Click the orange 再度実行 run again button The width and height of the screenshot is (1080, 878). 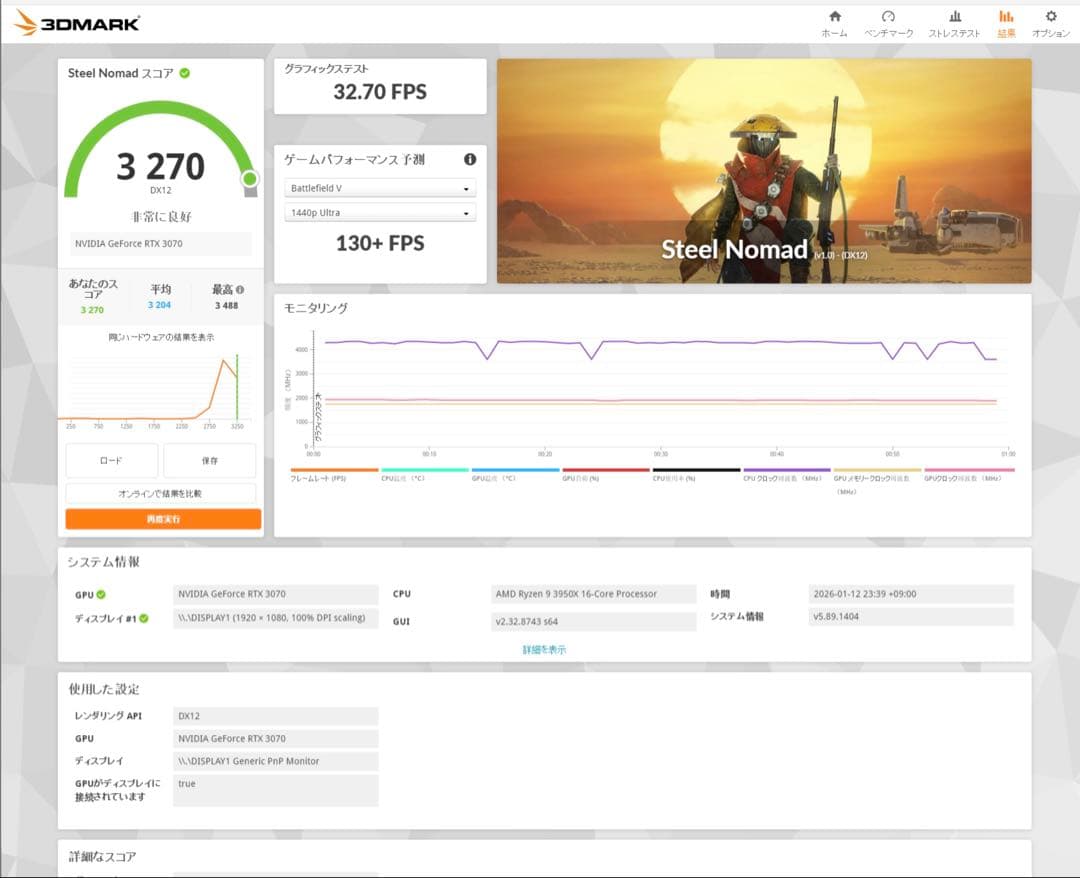point(163,519)
